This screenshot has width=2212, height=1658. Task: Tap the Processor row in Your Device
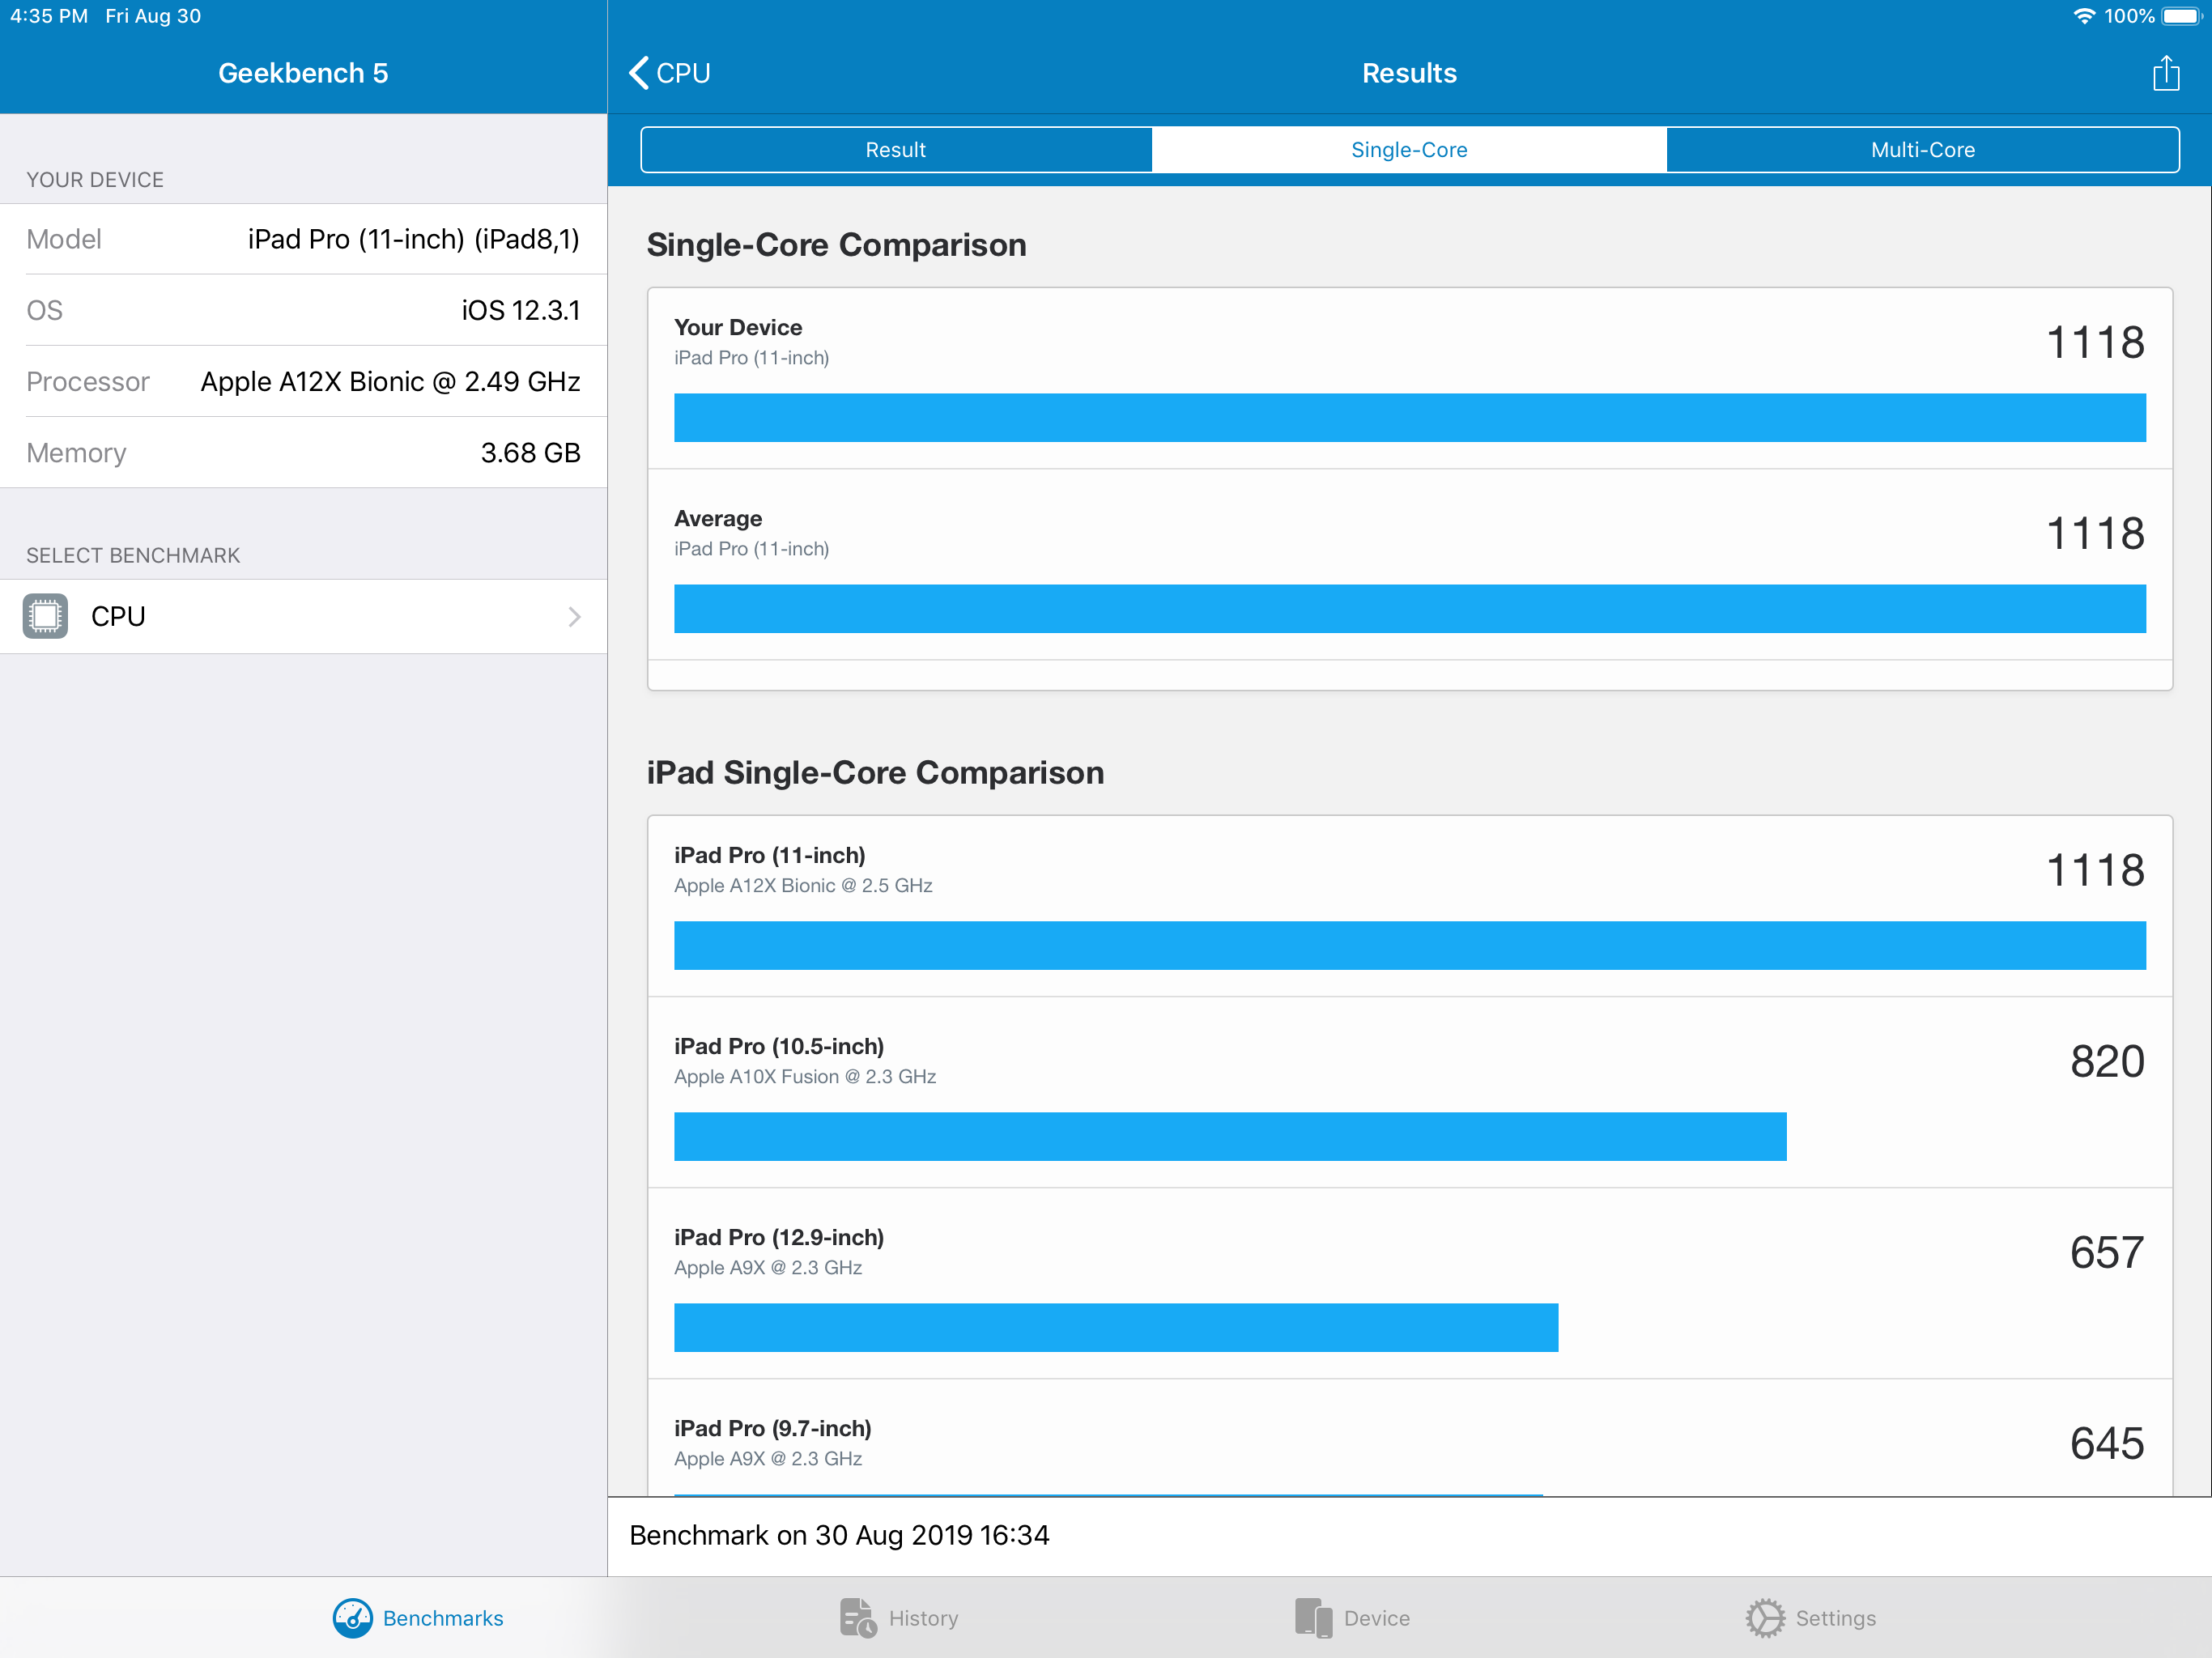303,381
